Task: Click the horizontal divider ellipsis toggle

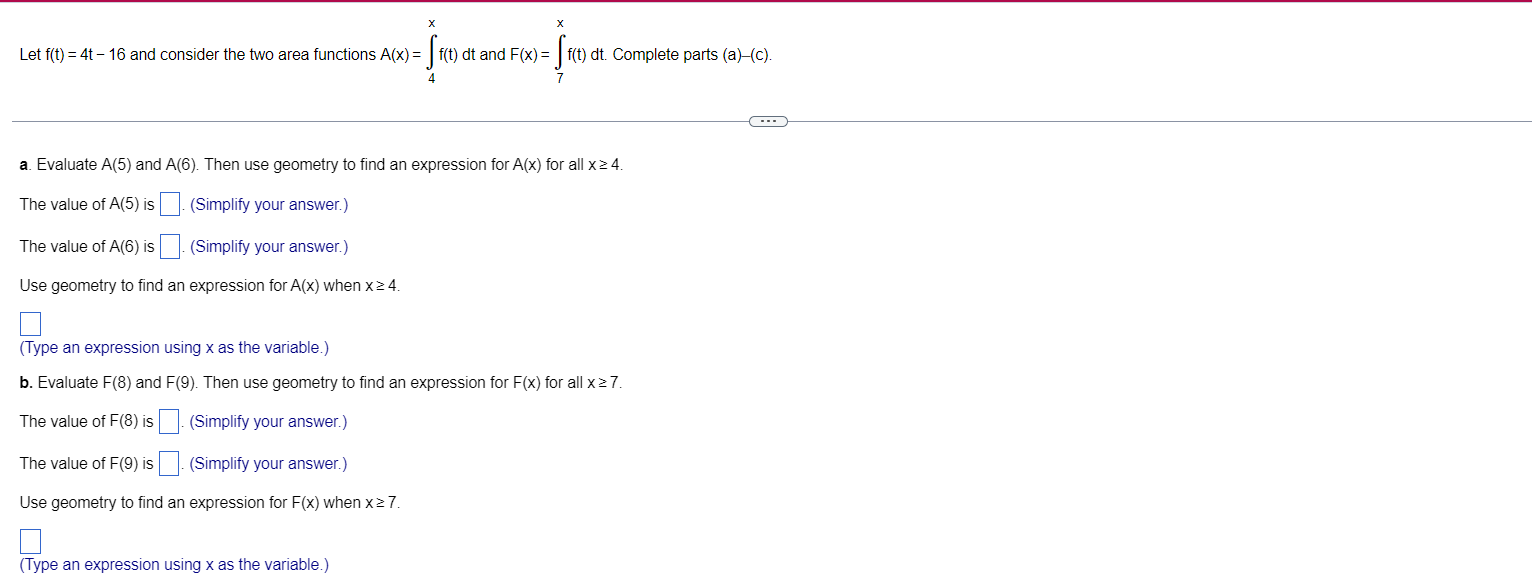Action: 768,120
